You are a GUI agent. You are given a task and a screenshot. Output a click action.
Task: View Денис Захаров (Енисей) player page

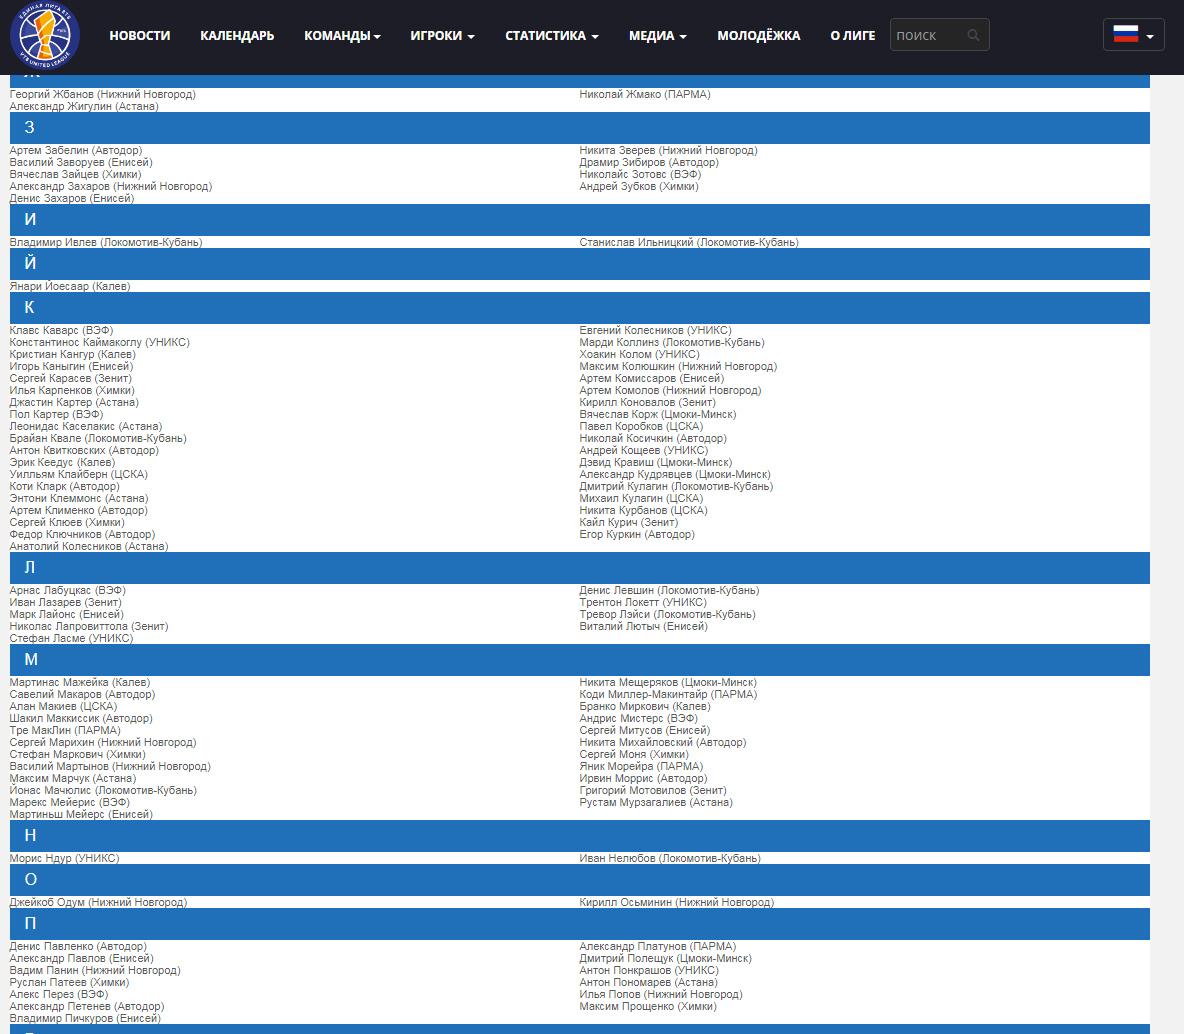coord(72,199)
